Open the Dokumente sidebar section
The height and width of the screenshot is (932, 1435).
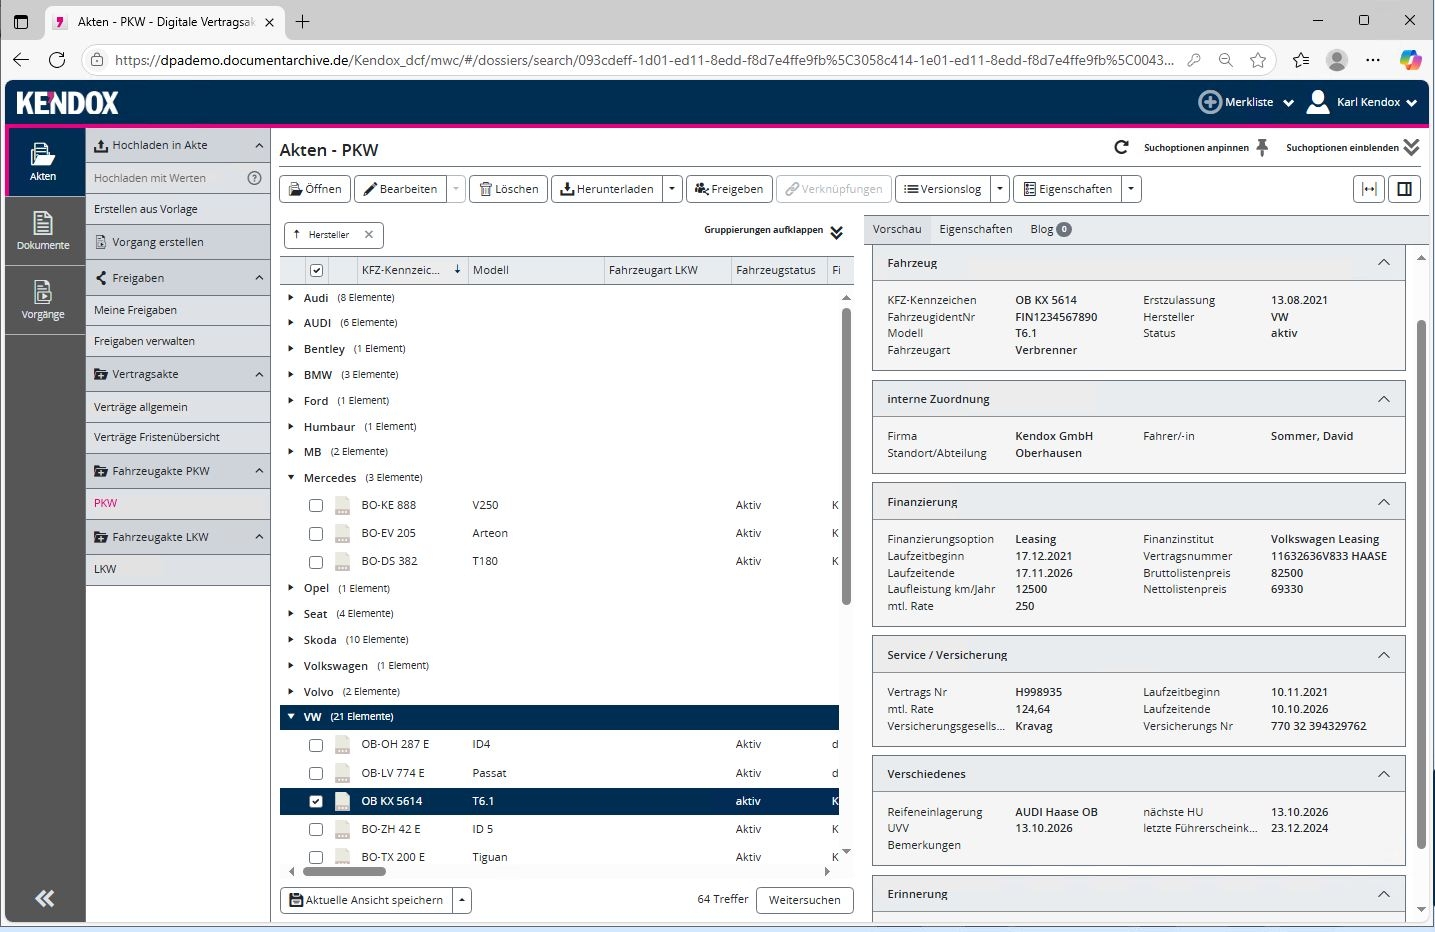tap(44, 230)
